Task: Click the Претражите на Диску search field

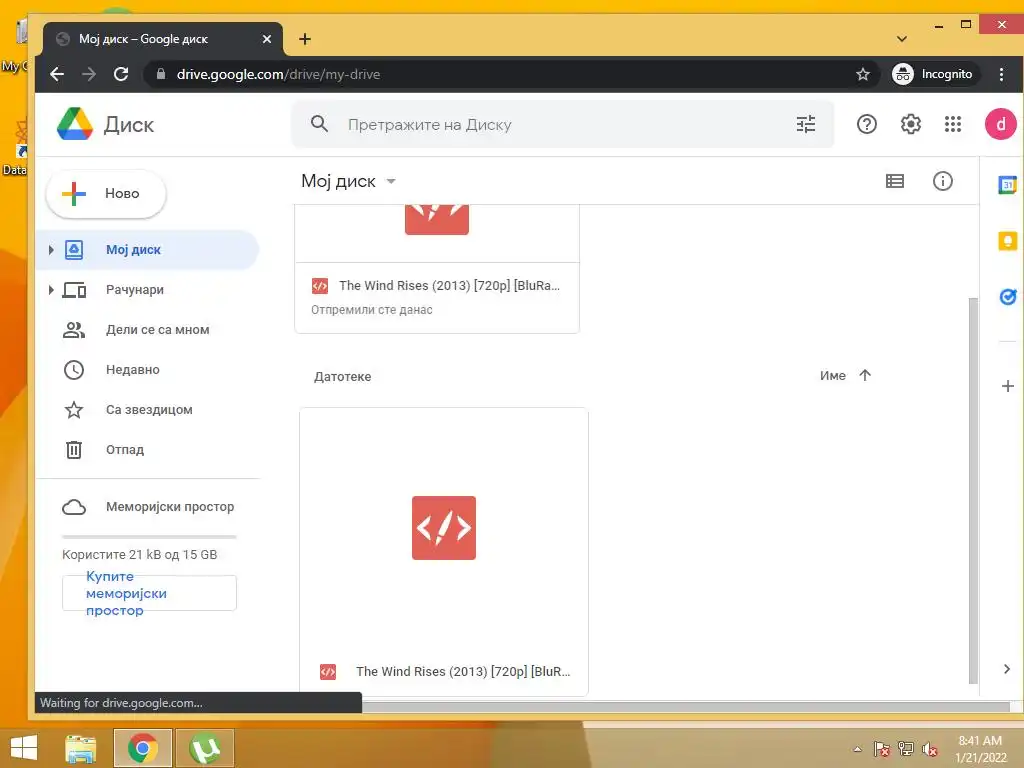Action: tap(562, 124)
